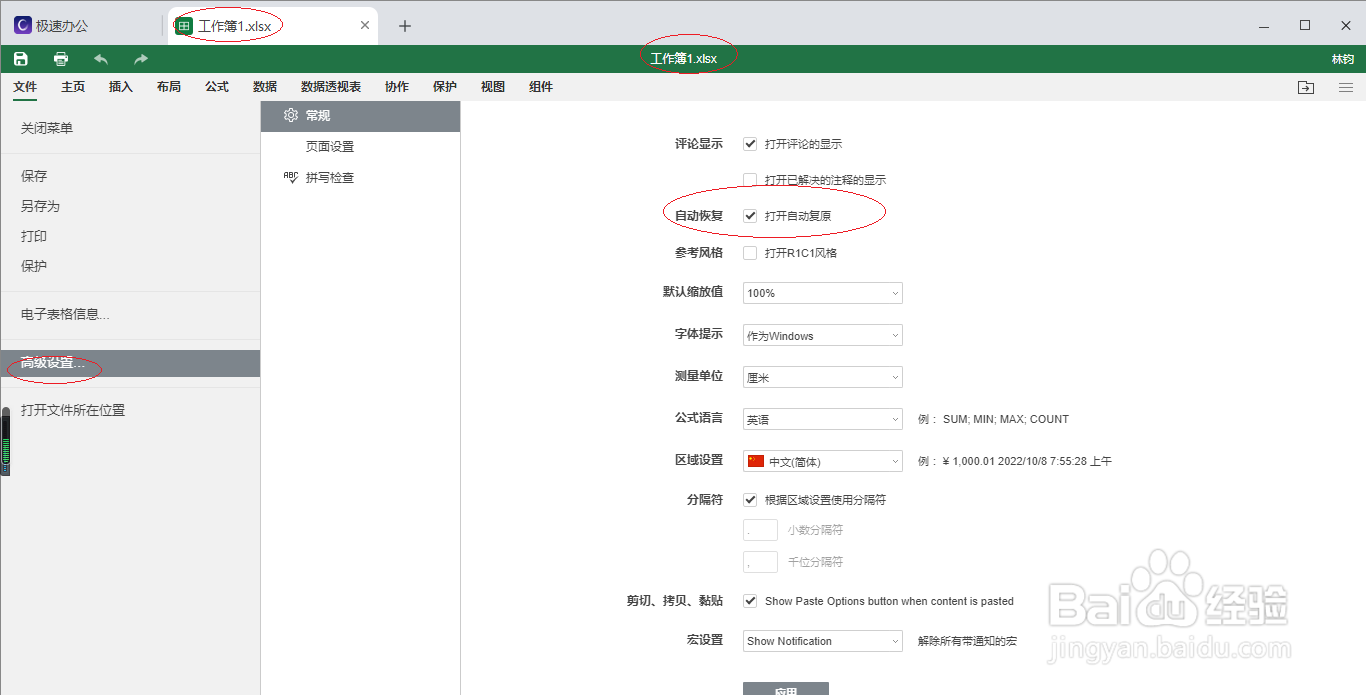Click the 小数分隔符 input field
Screen dimensions: 1366x695
(x=760, y=530)
